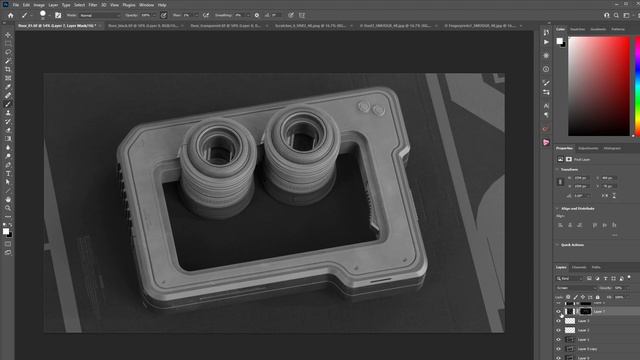Select the Gradient tool

8,139
